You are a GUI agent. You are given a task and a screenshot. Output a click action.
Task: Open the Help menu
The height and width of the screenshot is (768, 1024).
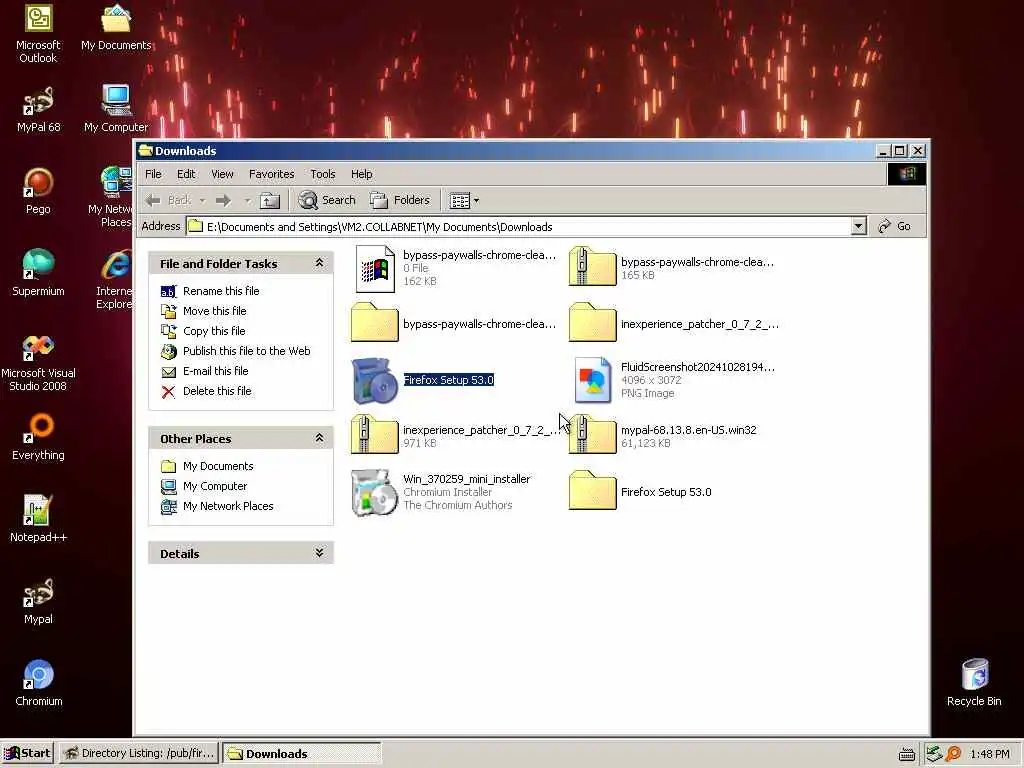(361, 174)
